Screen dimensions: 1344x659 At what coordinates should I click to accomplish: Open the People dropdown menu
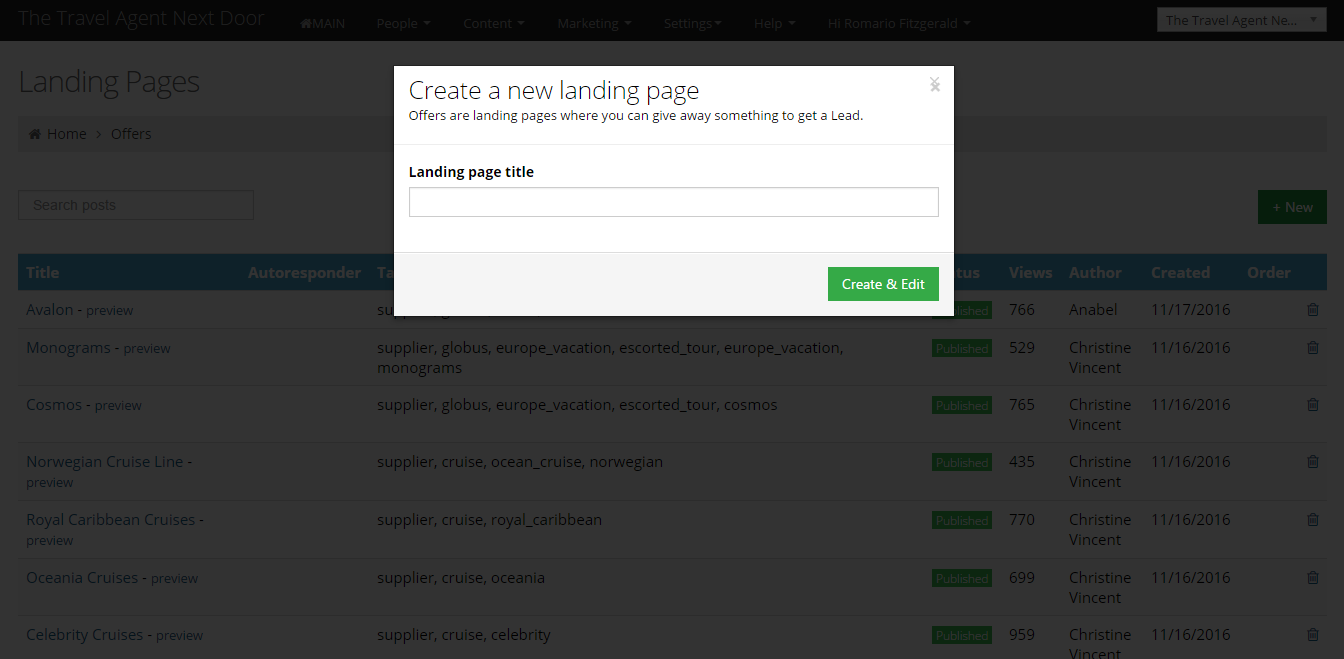point(403,24)
